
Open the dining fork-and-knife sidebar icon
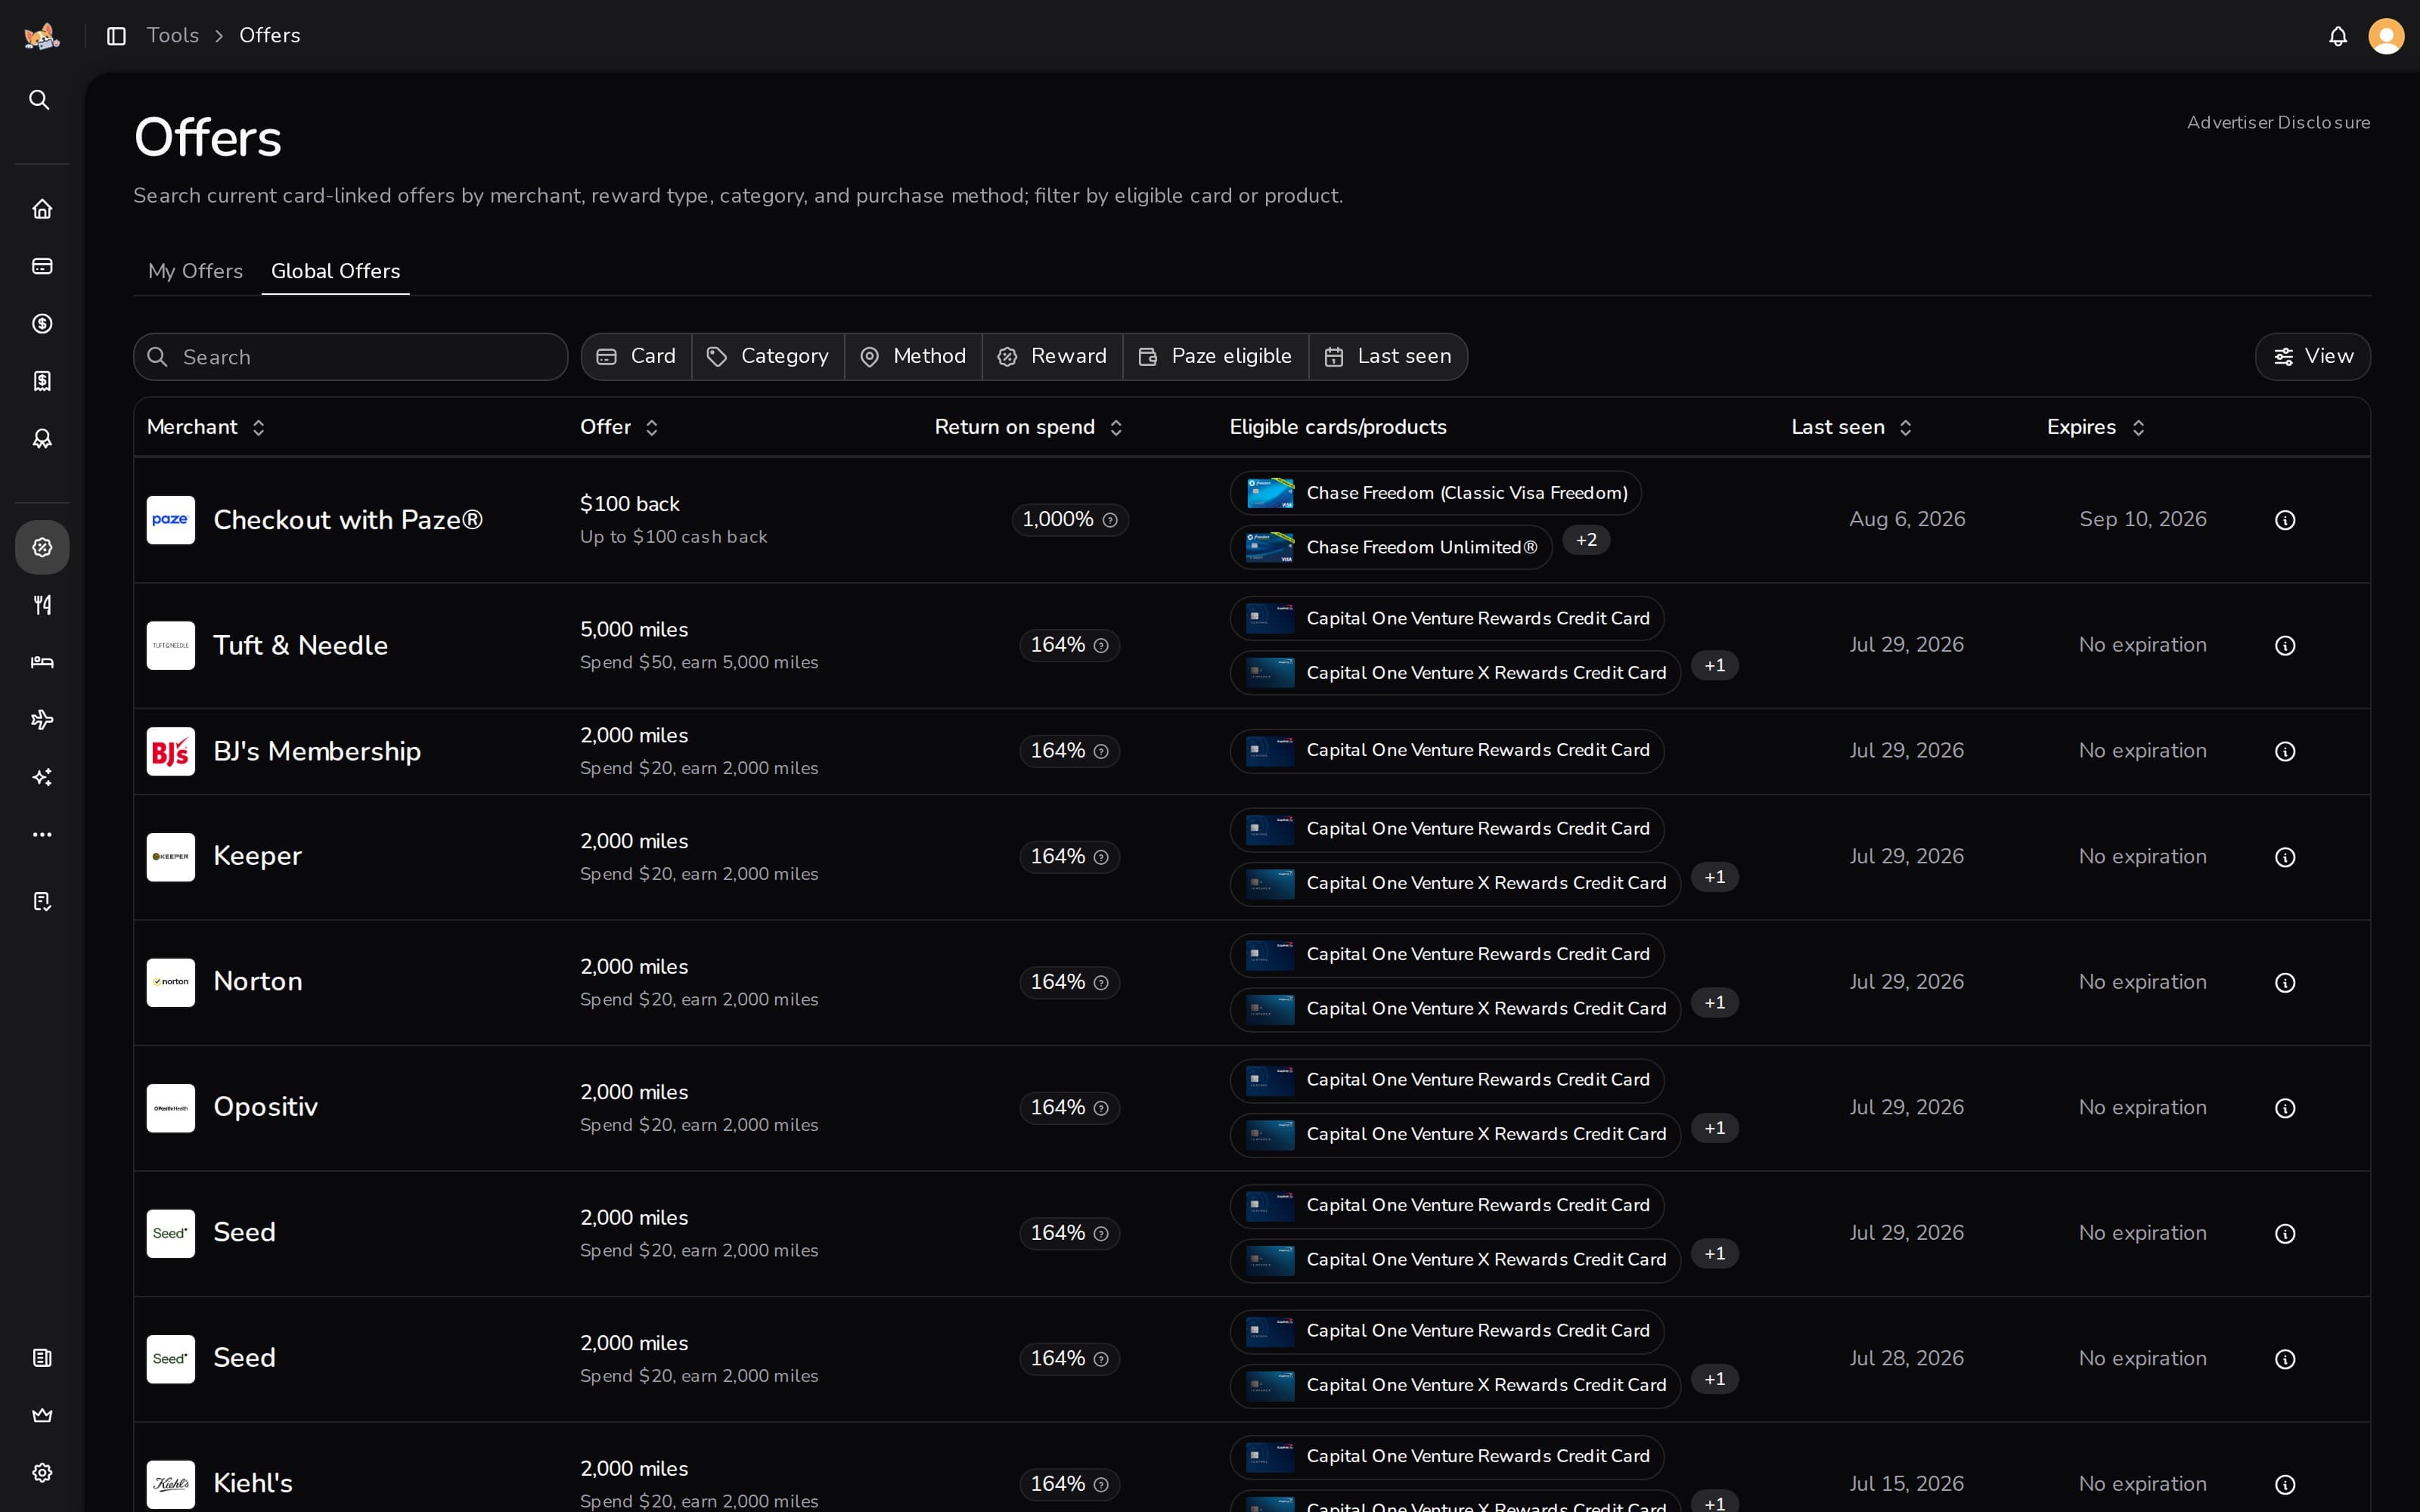(x=42, y=605)
